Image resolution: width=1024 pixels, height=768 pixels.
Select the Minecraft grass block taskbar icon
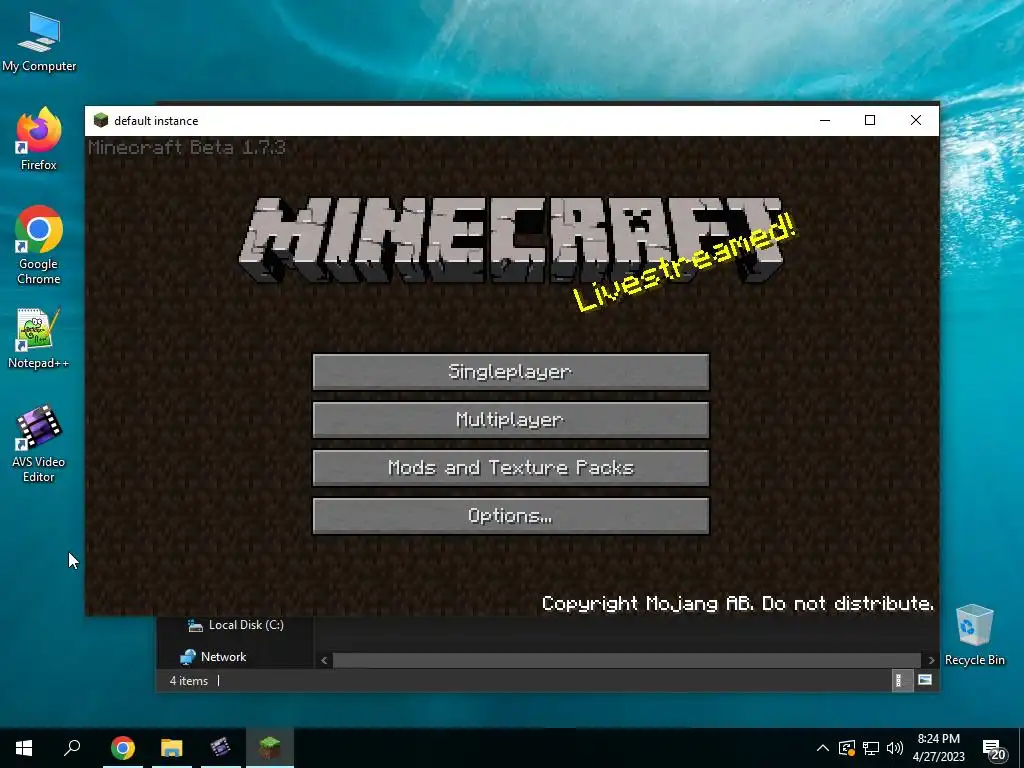270,748
